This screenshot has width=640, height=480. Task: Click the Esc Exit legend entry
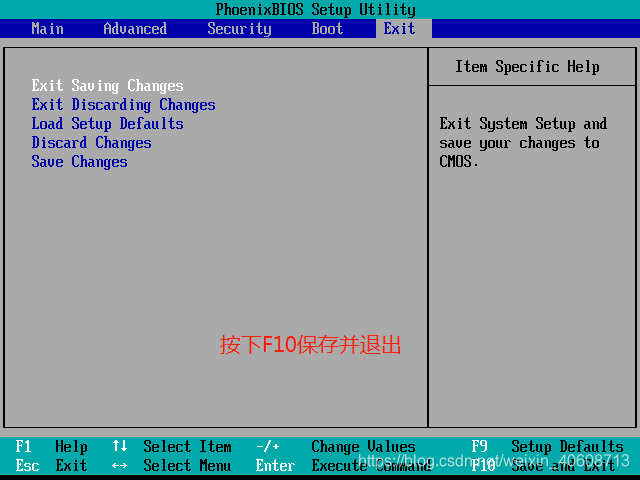[x=51, y=465]
